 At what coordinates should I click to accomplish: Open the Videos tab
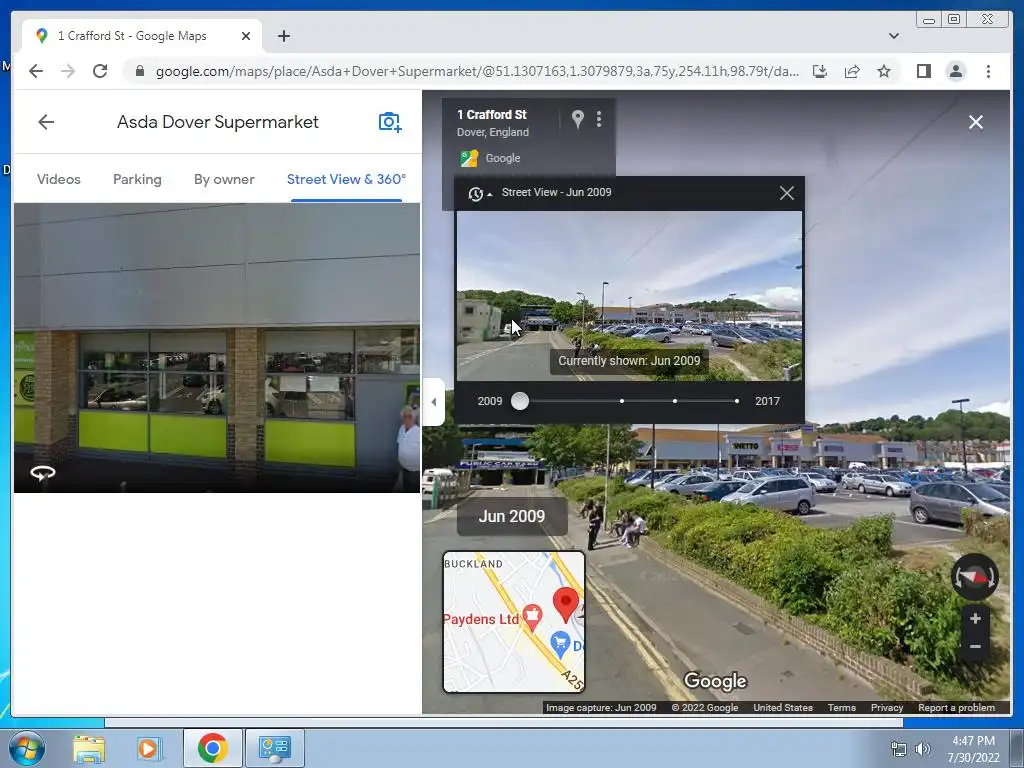59,179
